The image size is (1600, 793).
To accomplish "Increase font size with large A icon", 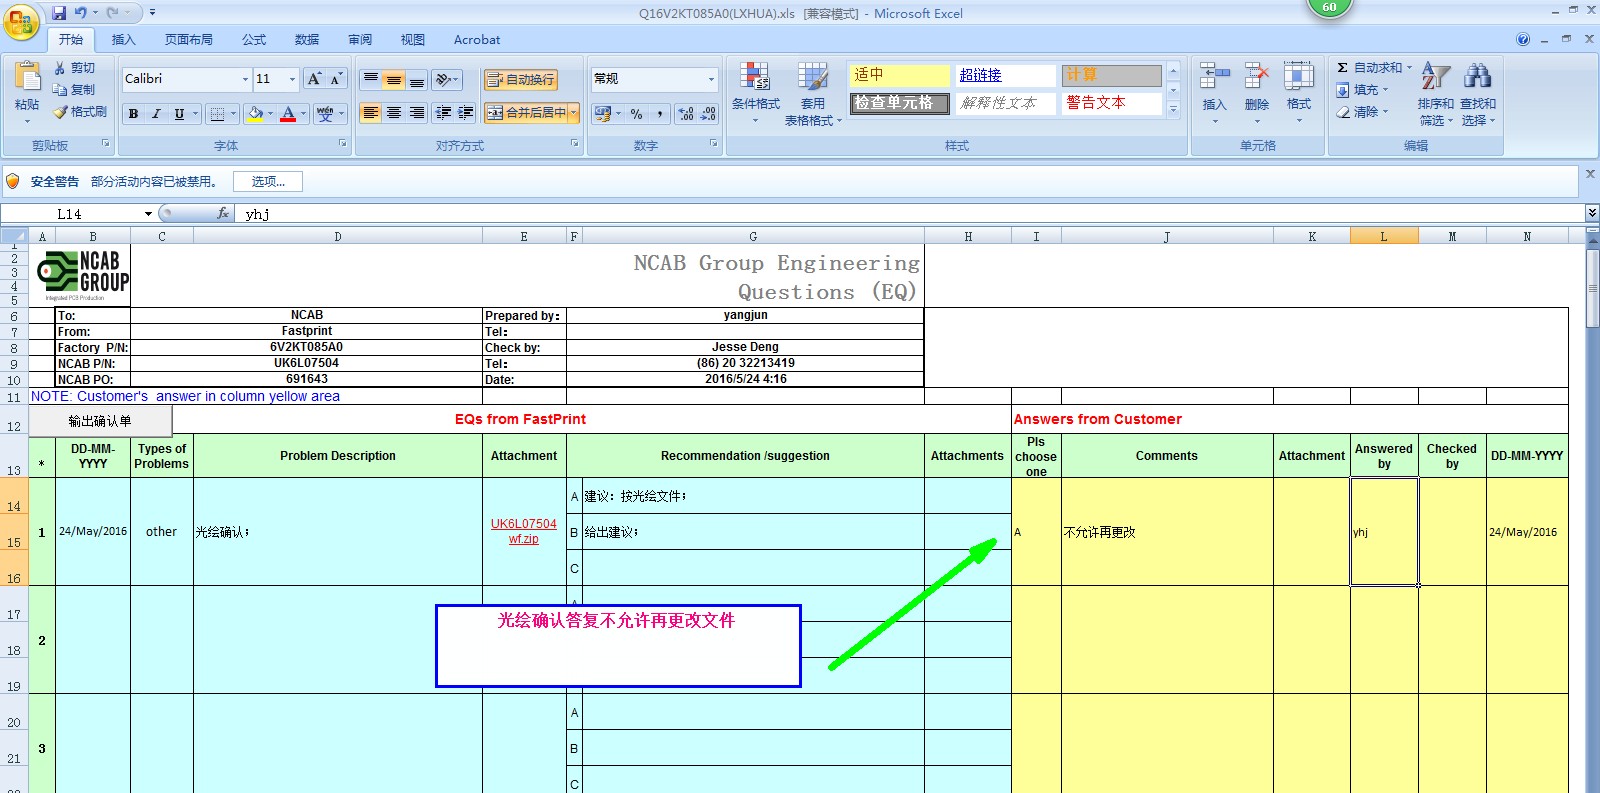I will (315, 79).
